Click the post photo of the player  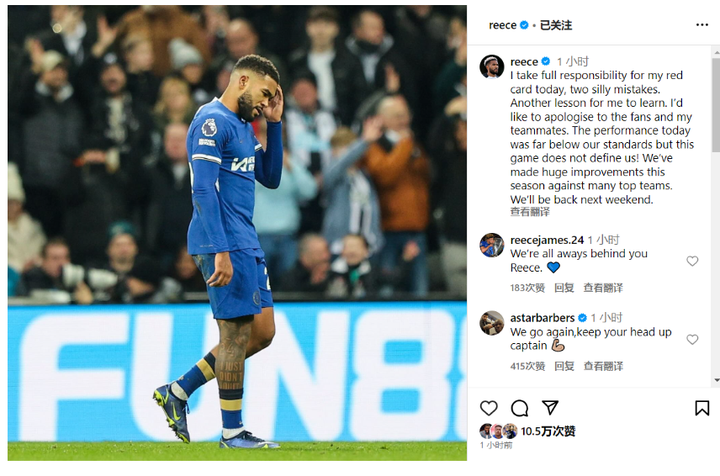237,233
